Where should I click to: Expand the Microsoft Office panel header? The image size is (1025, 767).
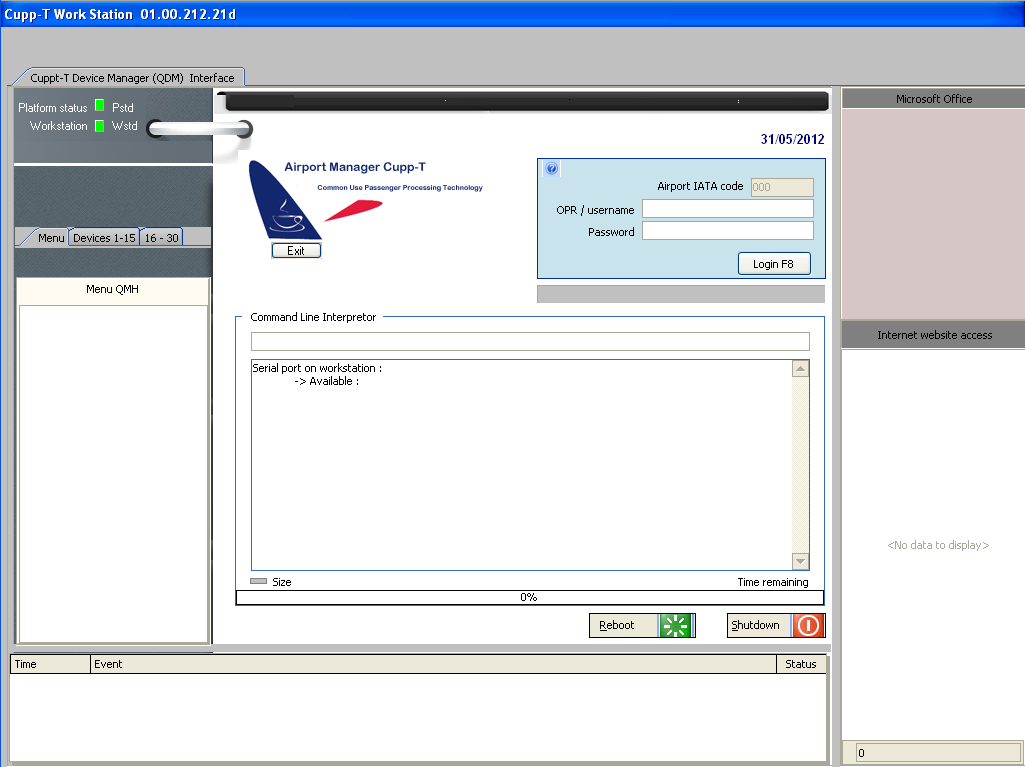click(933, 99)
